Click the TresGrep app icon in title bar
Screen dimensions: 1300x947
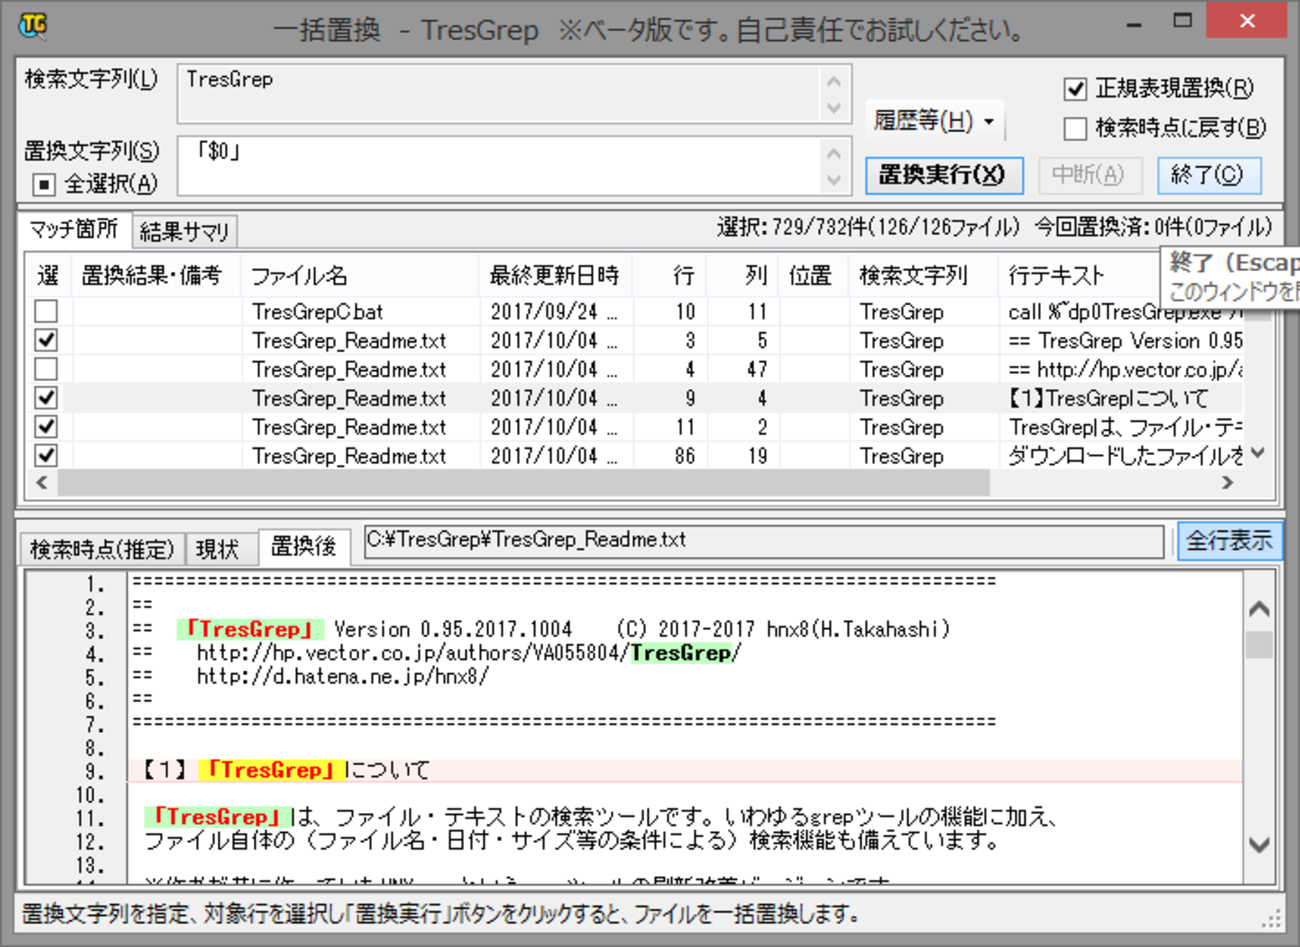click(x=33, y=25)
